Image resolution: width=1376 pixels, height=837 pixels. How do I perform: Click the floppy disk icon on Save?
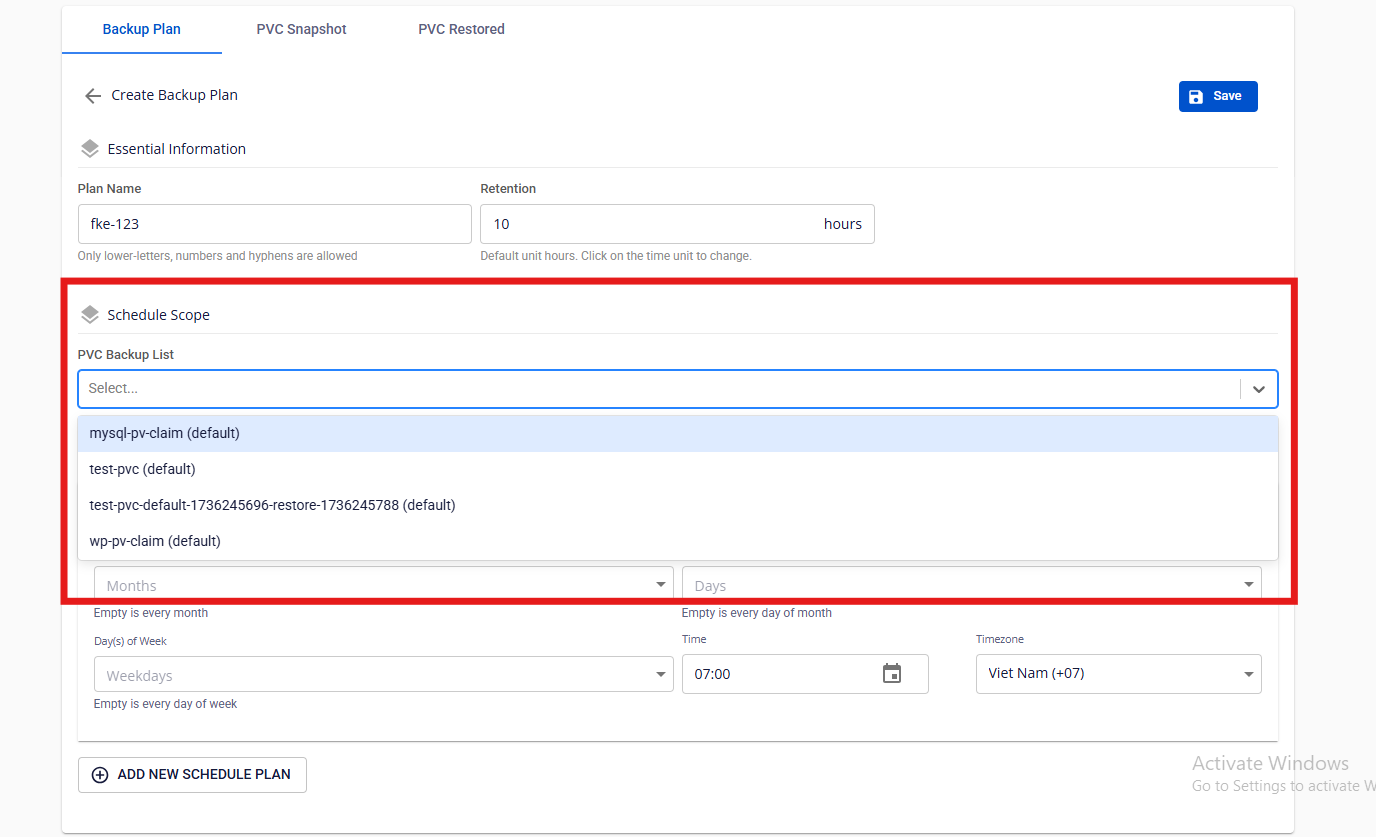pos(1196,96)
